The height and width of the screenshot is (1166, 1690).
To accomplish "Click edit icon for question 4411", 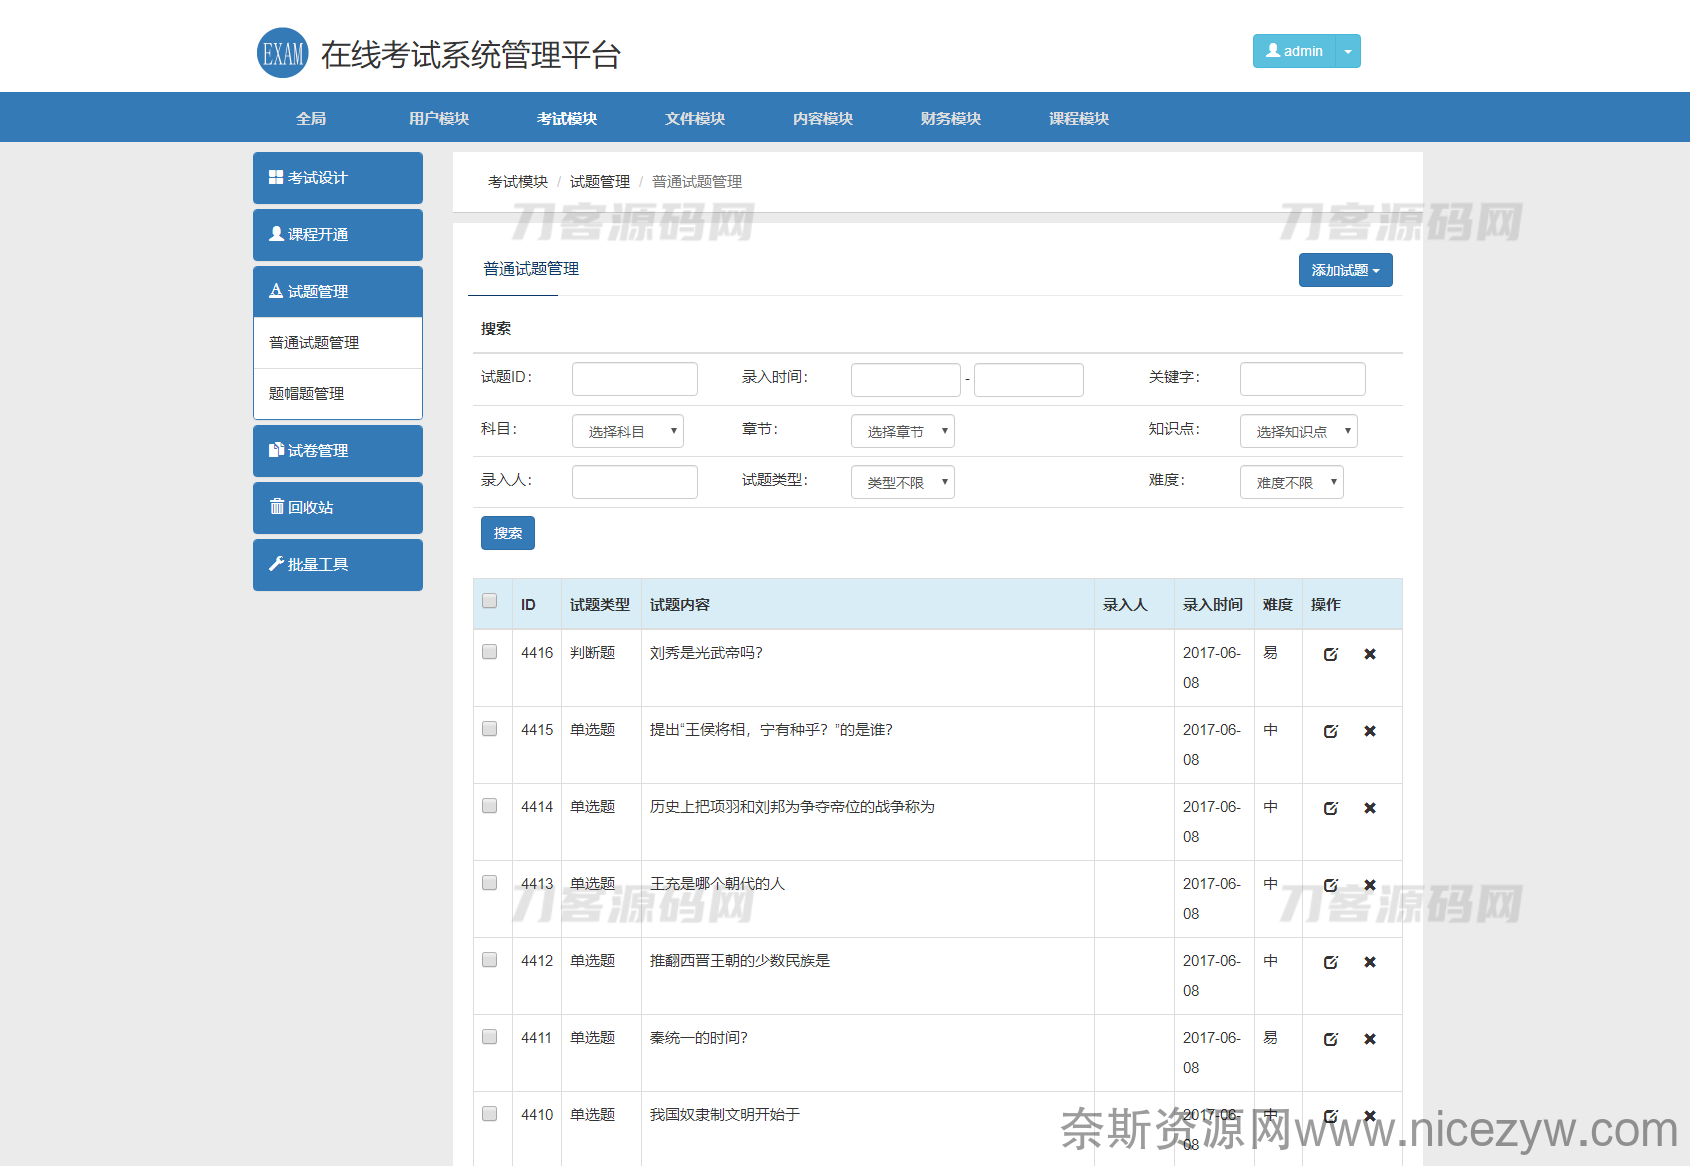I will pos(1331,1039).
